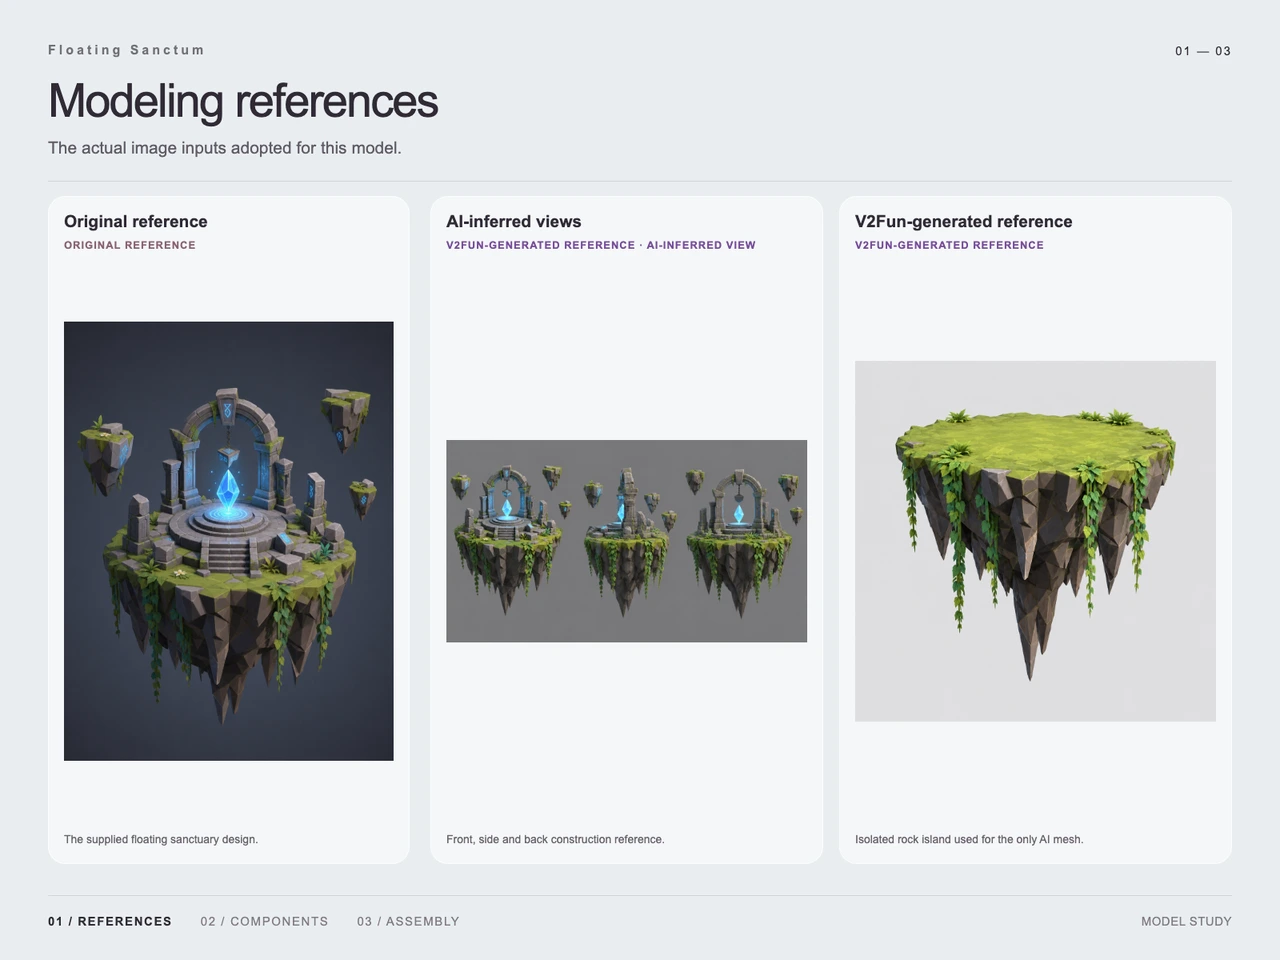Click the ORIGINAL REFERENCE tag label

(130, 245)
